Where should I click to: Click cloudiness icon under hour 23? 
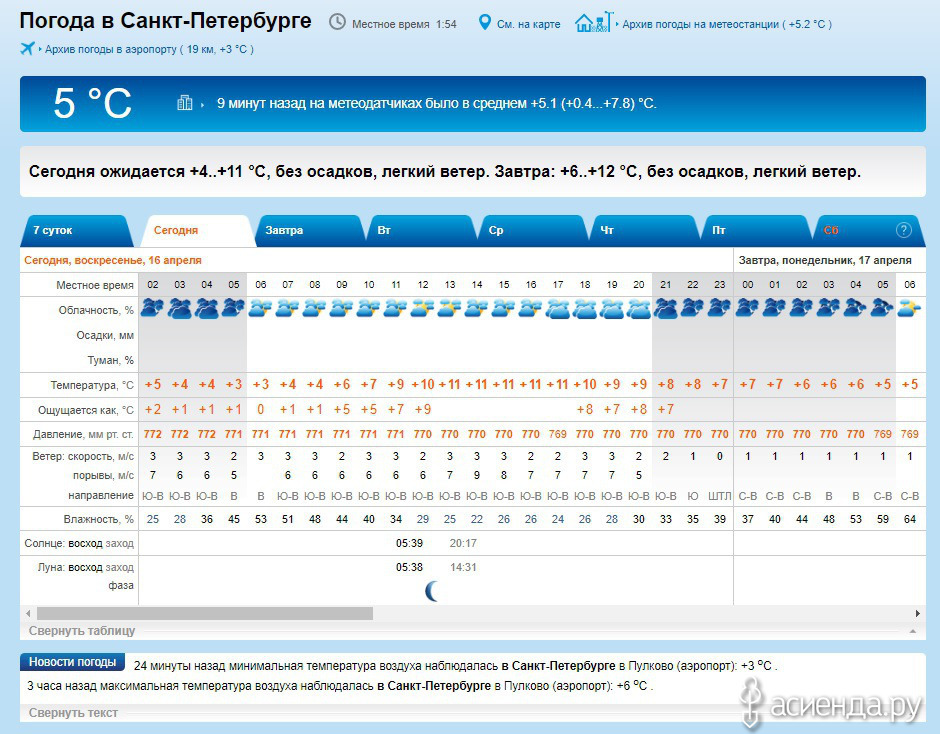pos(719,308)
